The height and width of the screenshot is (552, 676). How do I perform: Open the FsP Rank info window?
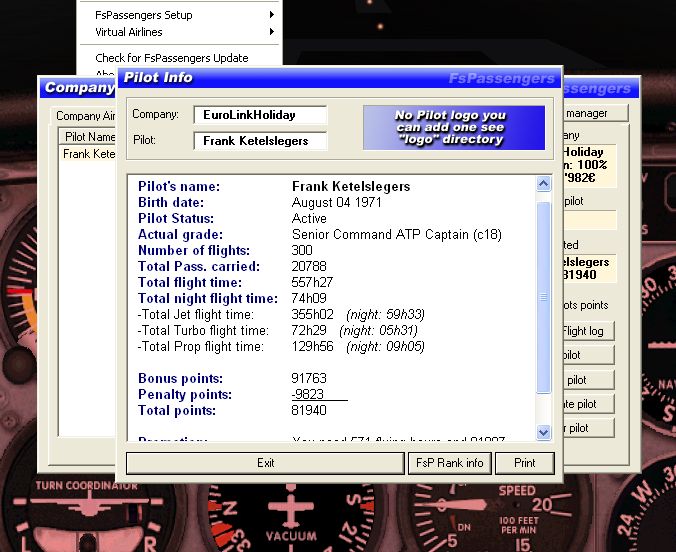pos(448,463)
